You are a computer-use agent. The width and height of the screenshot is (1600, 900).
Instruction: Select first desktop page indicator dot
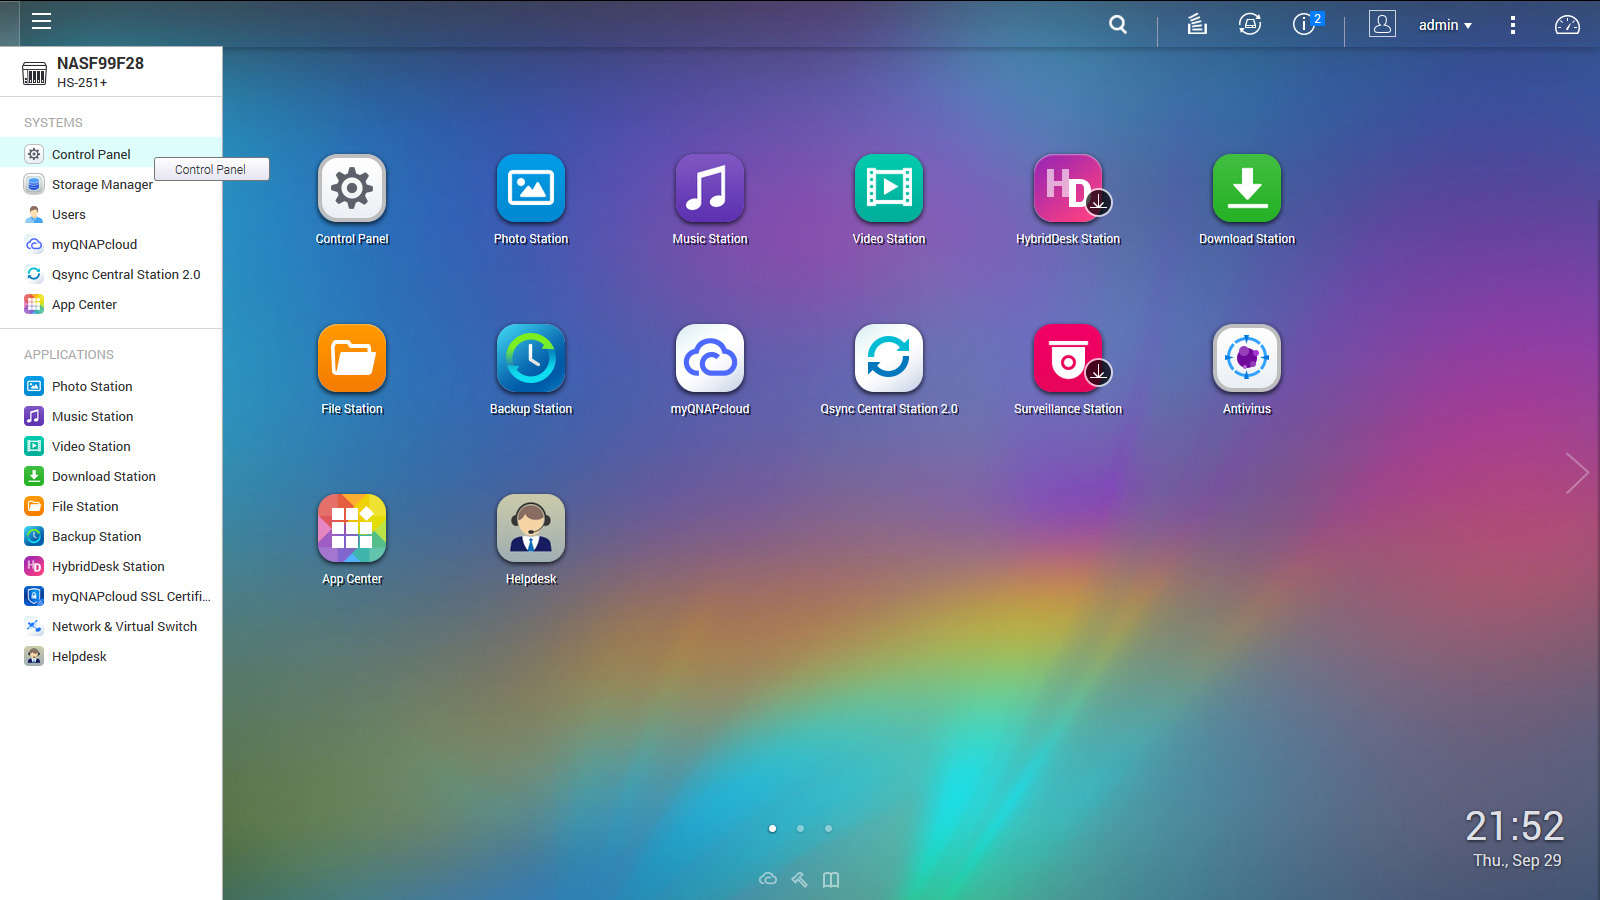coord(772,828)
